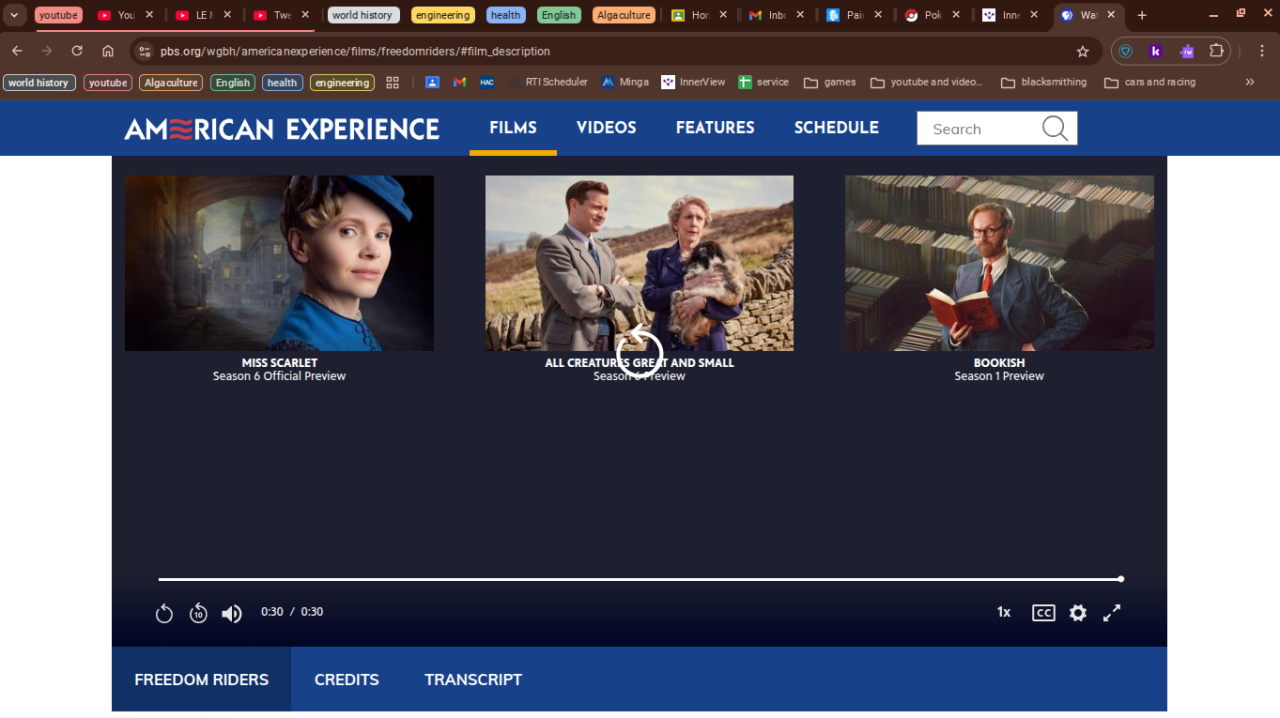The height and width of the screenshot is (718, 1280).
Task: Open the service sheets bookmark
Action: tap(763, 82)
